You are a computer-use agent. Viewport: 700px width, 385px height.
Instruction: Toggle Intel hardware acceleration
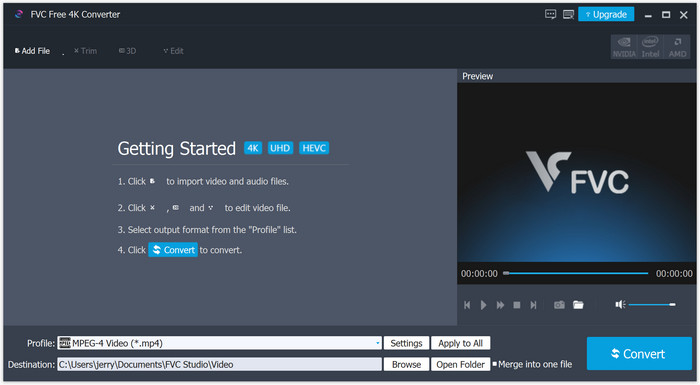point(650,47)
